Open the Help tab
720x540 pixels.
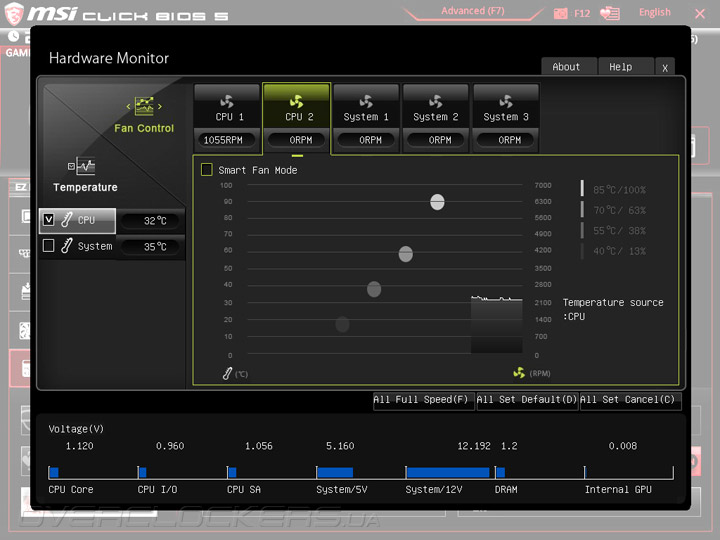pyautogui.click(x=624, y=67)
